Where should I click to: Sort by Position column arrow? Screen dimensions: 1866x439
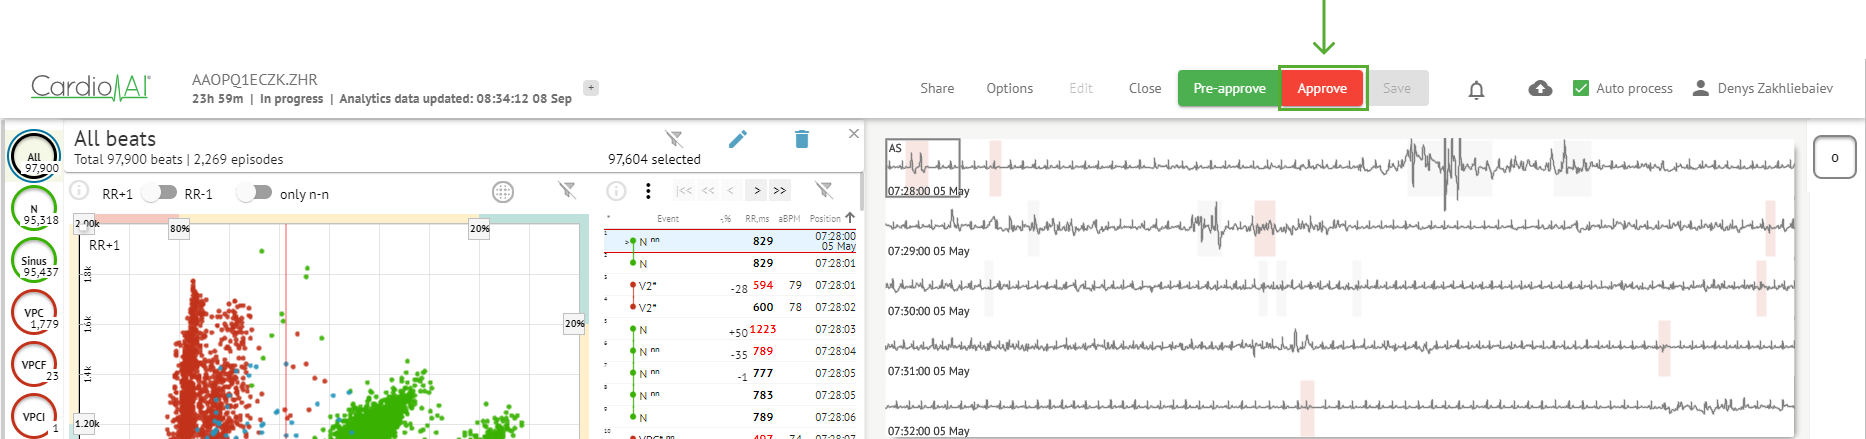(850, 217)
